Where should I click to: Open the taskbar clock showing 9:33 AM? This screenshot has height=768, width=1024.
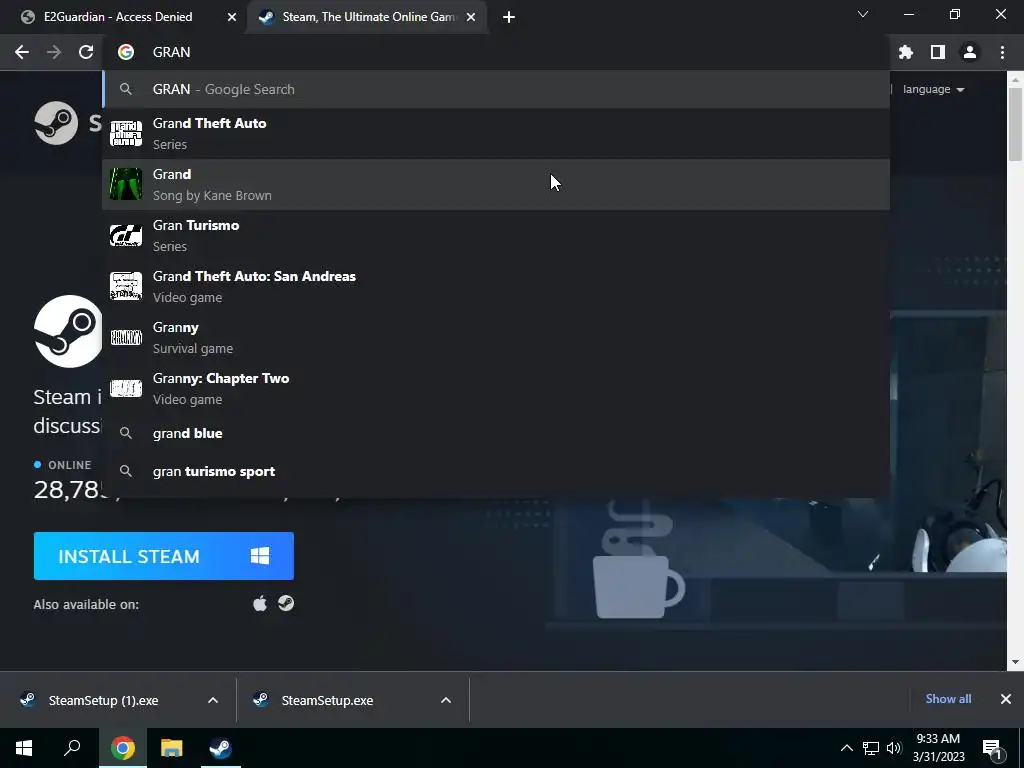(x=938, y=748)
